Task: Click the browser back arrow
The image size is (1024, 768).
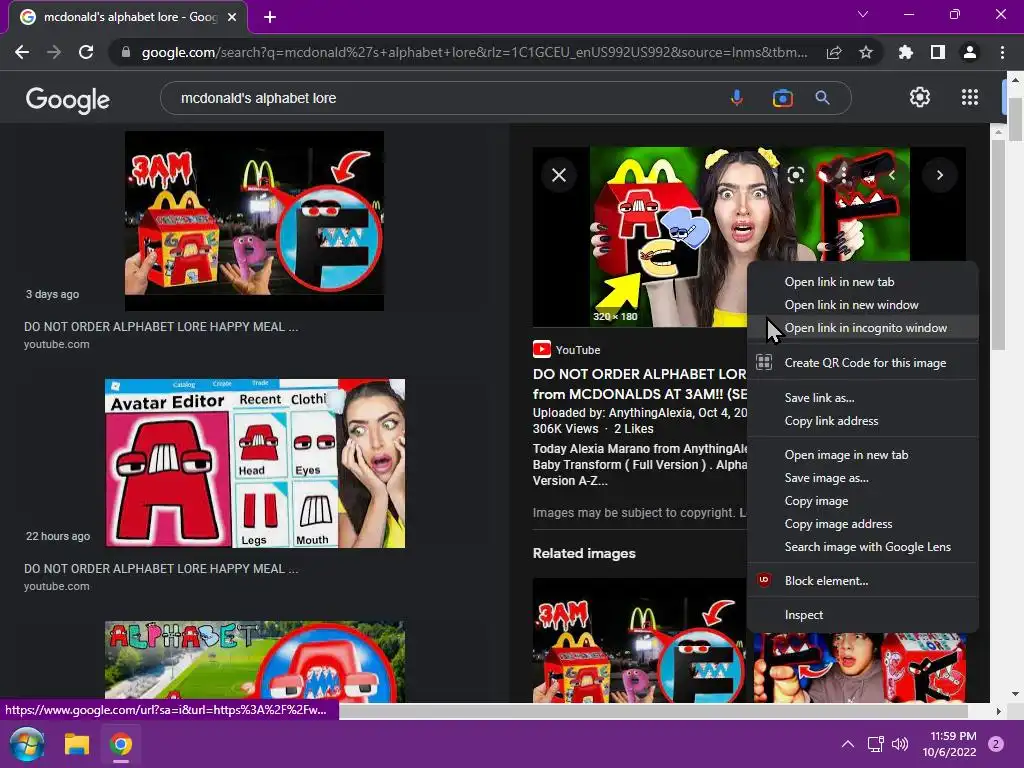Action: 22,52
